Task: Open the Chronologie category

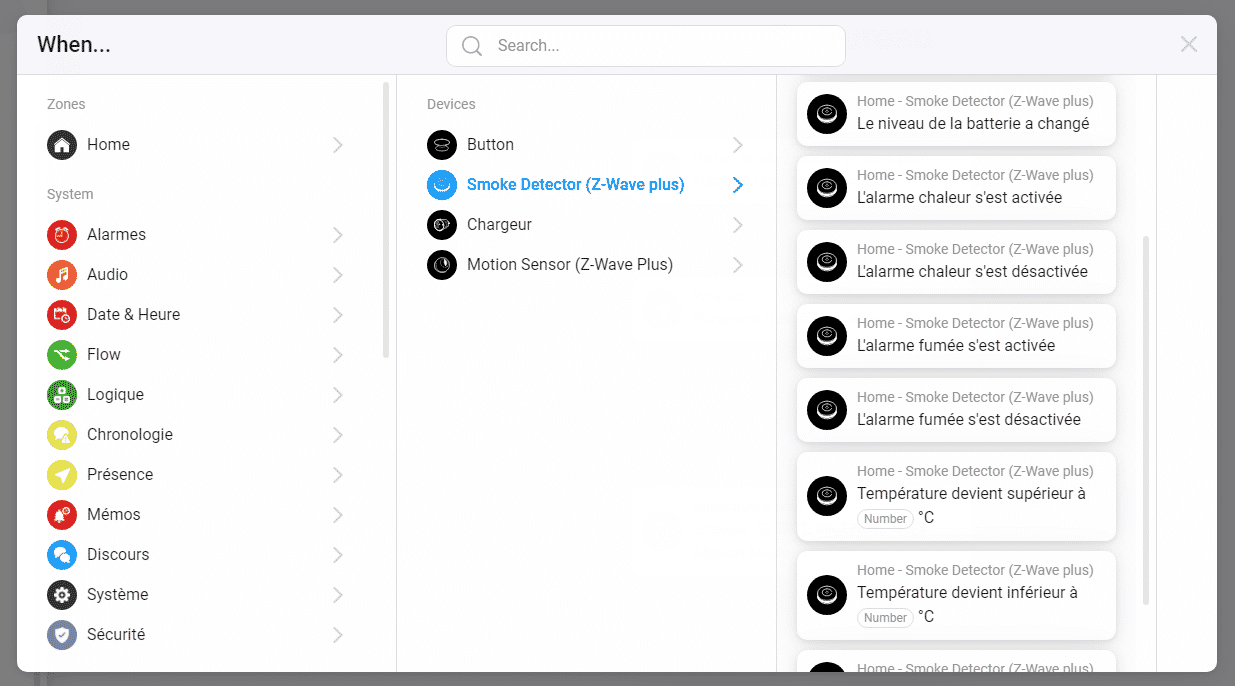Action: pos(196,435)
